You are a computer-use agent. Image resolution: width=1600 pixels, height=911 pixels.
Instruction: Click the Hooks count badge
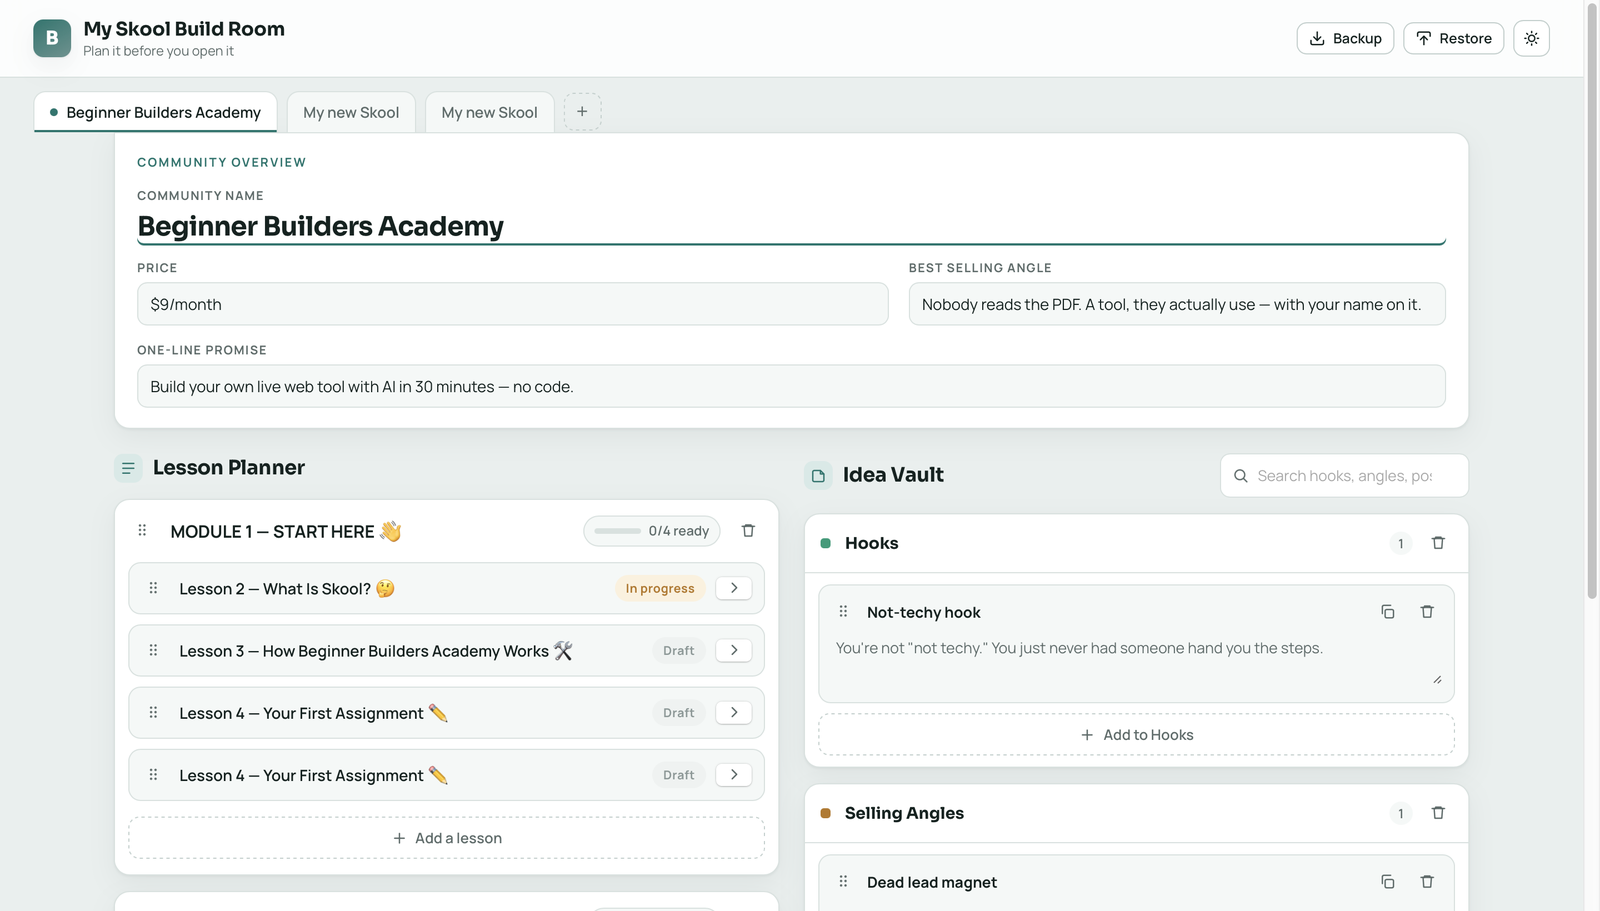tap(1400, 543)
